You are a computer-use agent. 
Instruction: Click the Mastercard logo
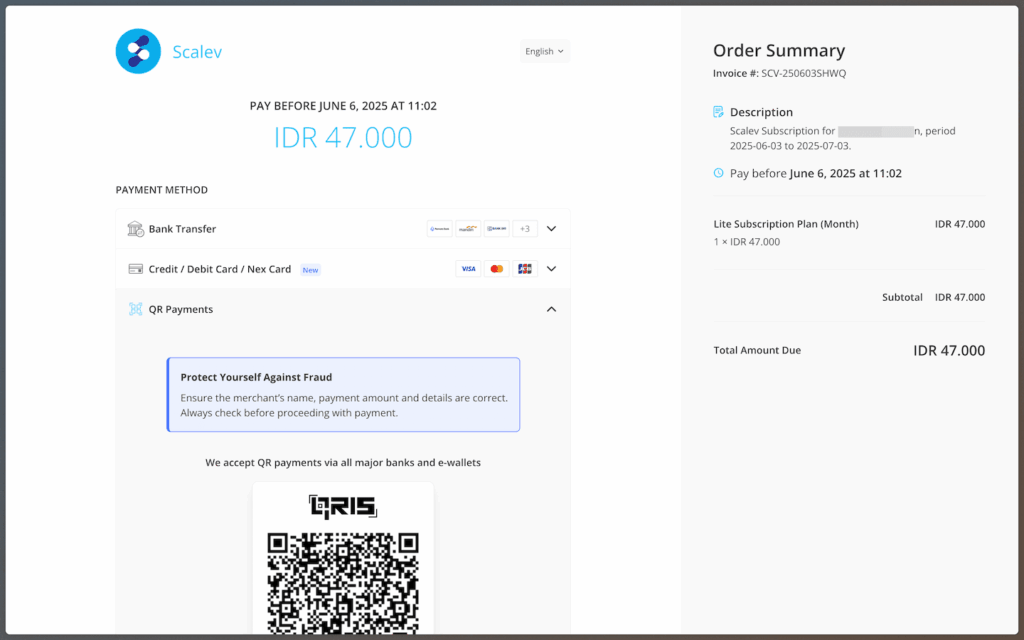[496, 269]
